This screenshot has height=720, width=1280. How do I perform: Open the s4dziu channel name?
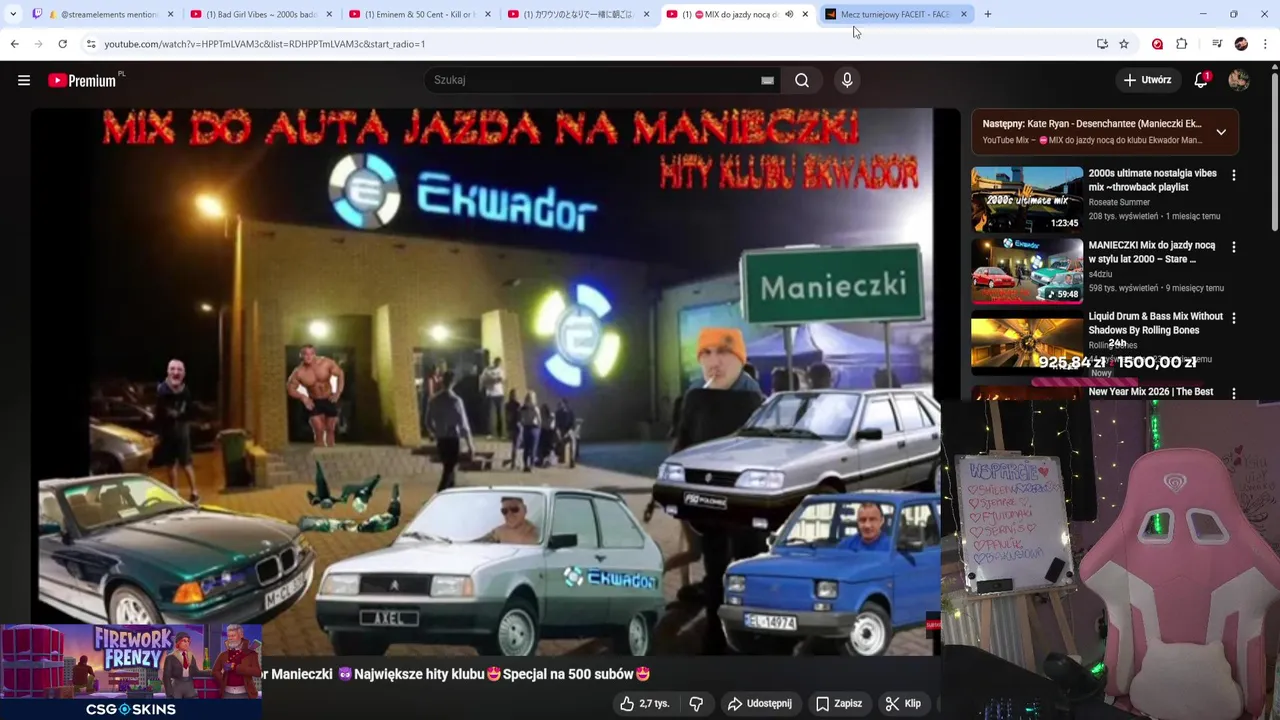point(1100,274)
